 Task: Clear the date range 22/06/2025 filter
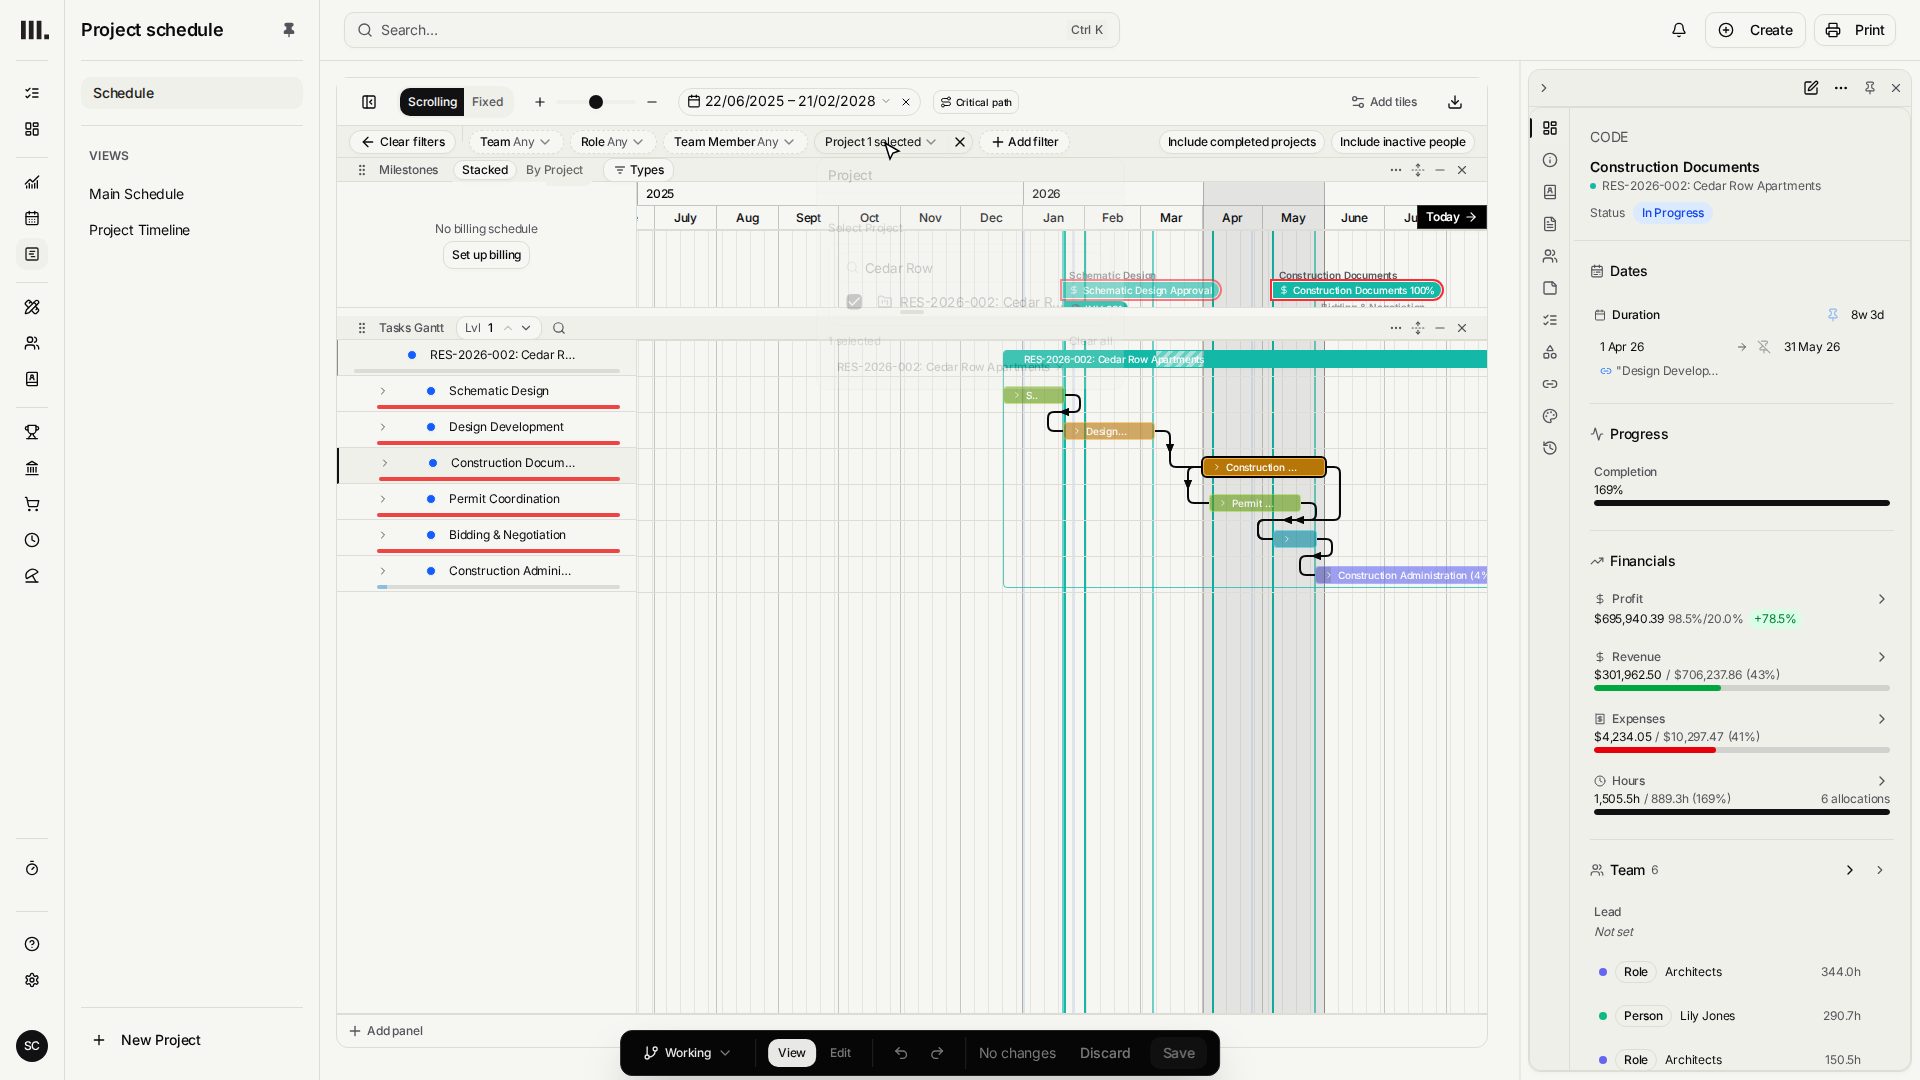[906, 102]
